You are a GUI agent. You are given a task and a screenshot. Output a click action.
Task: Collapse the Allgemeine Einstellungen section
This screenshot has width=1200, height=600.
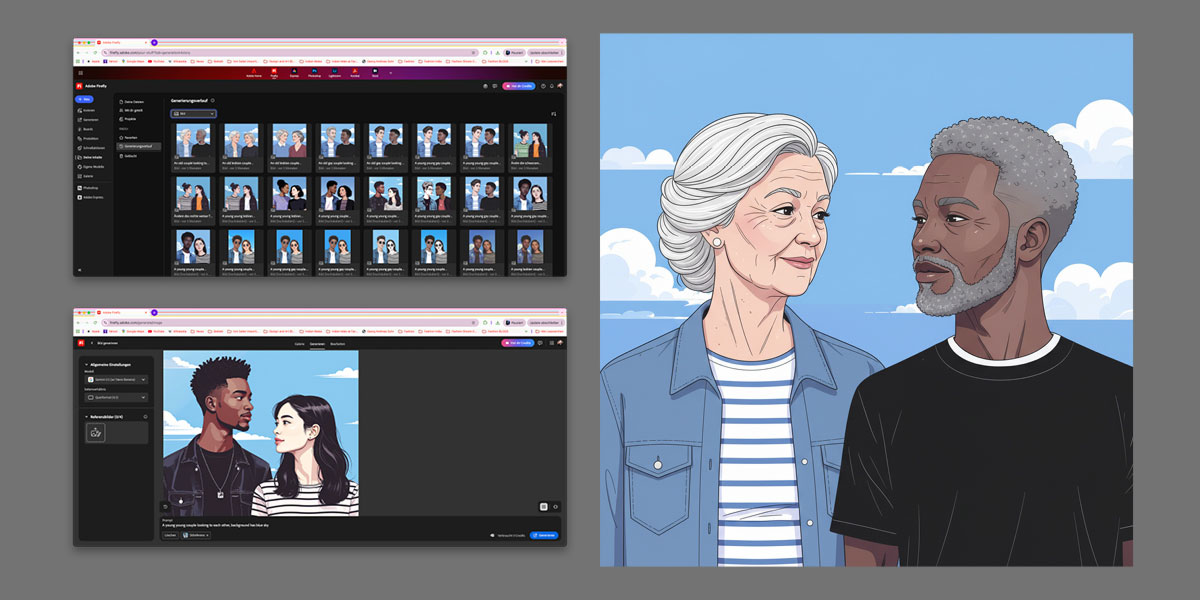point(84,364)
